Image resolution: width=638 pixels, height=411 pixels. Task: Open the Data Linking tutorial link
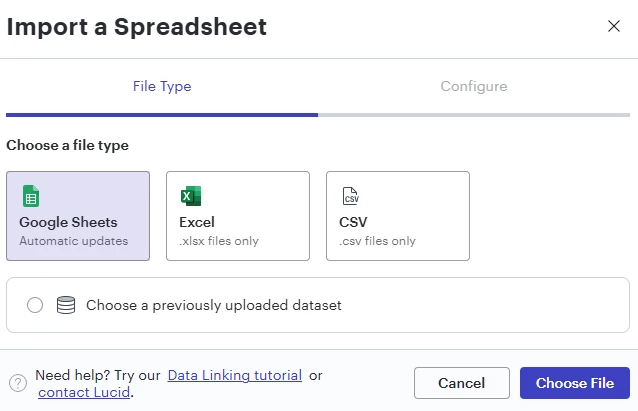235,375
